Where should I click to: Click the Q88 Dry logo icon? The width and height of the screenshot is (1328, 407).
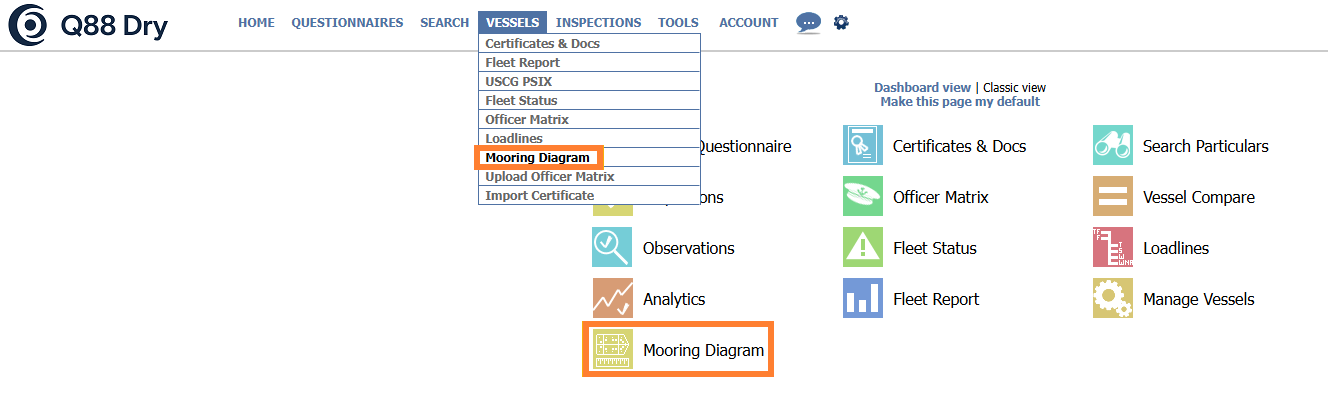(x=28, y=25)
